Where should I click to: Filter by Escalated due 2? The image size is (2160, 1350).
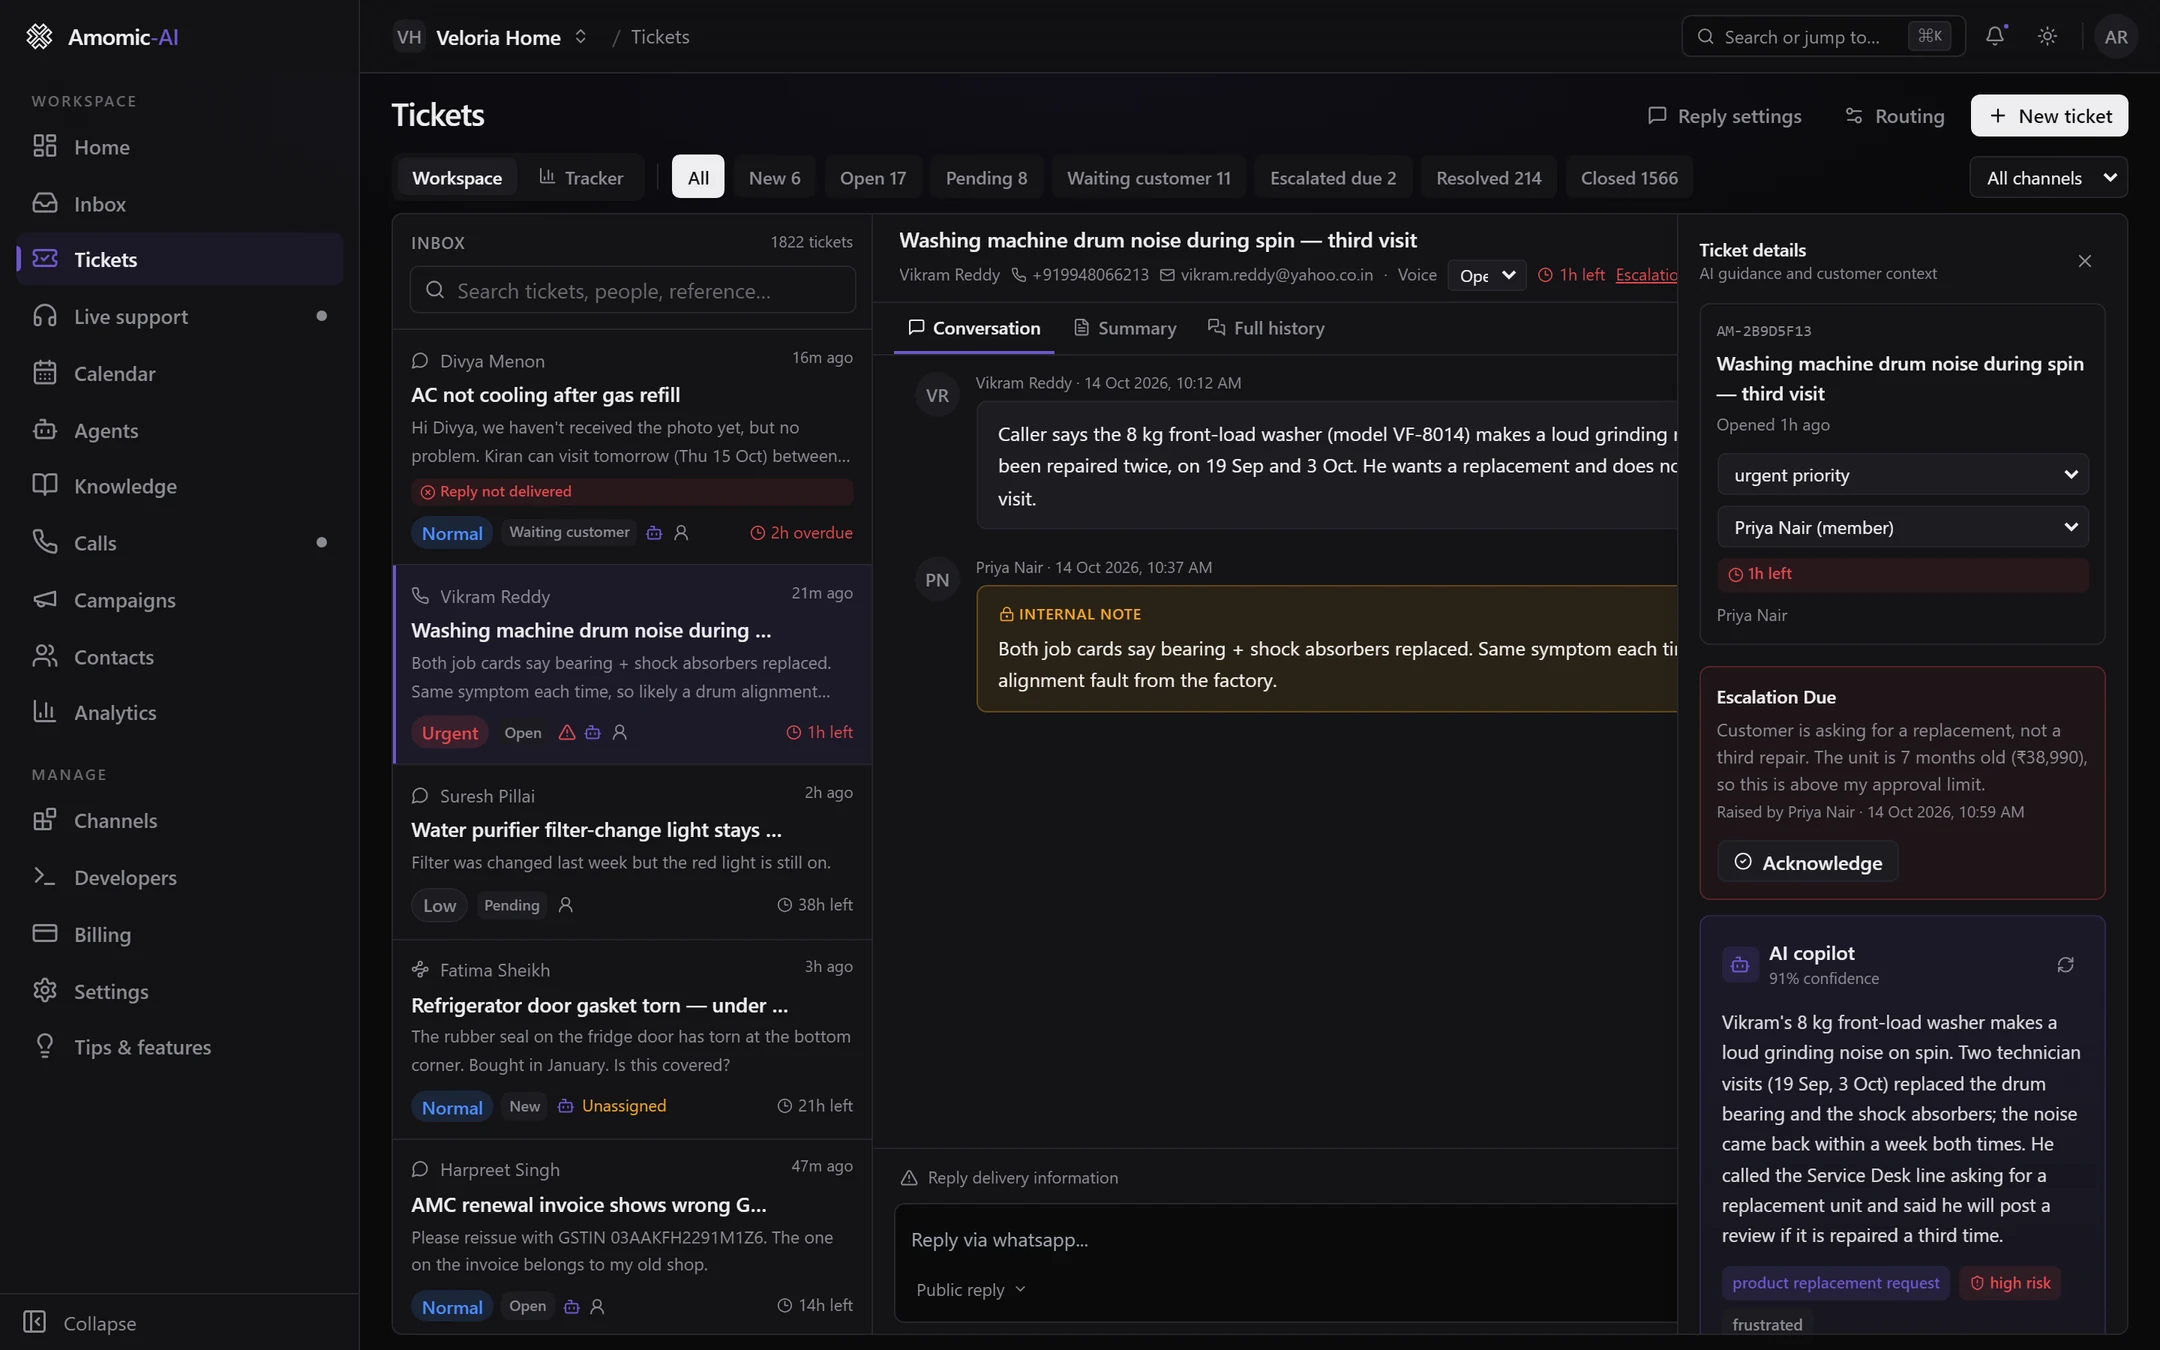point(1333,178)
